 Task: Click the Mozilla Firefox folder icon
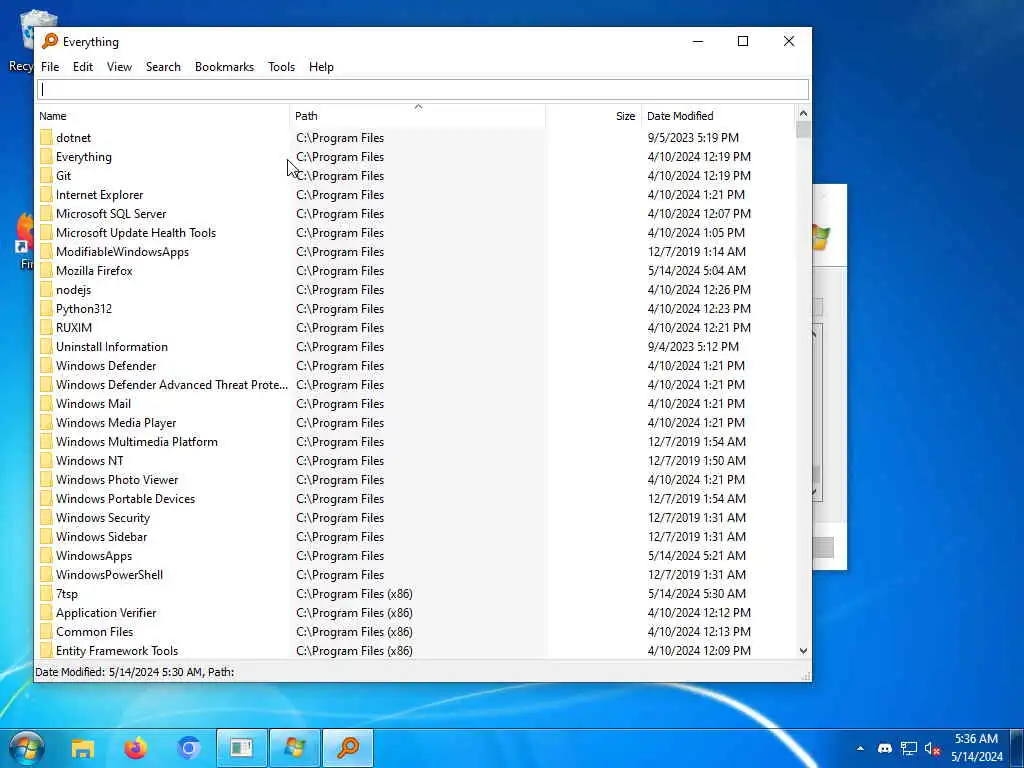[46, 270]
